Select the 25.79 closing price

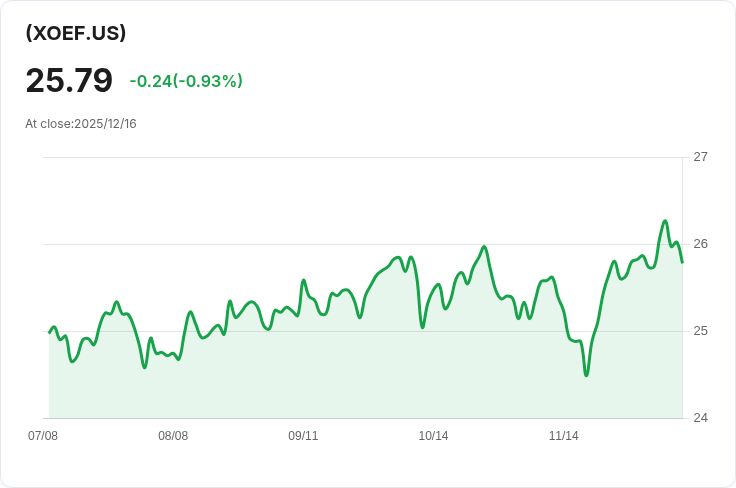pyautogui.click(x=69, y=80)
